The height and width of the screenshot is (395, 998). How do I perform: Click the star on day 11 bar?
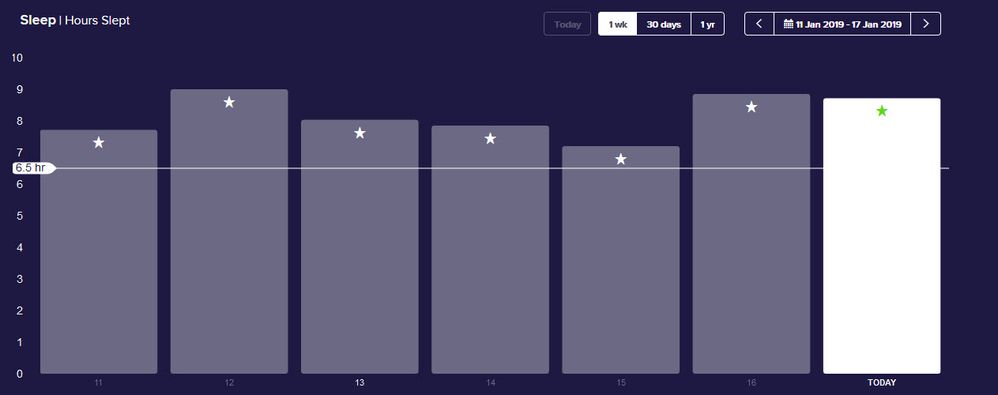click(x=99, y=142)
